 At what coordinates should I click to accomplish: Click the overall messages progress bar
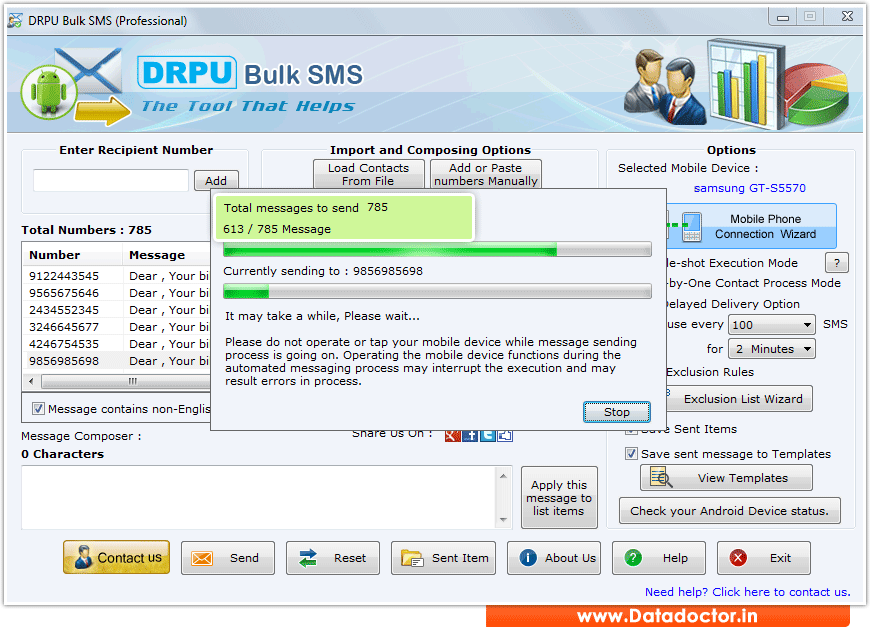pyautogui.click(x=437, y=250)
